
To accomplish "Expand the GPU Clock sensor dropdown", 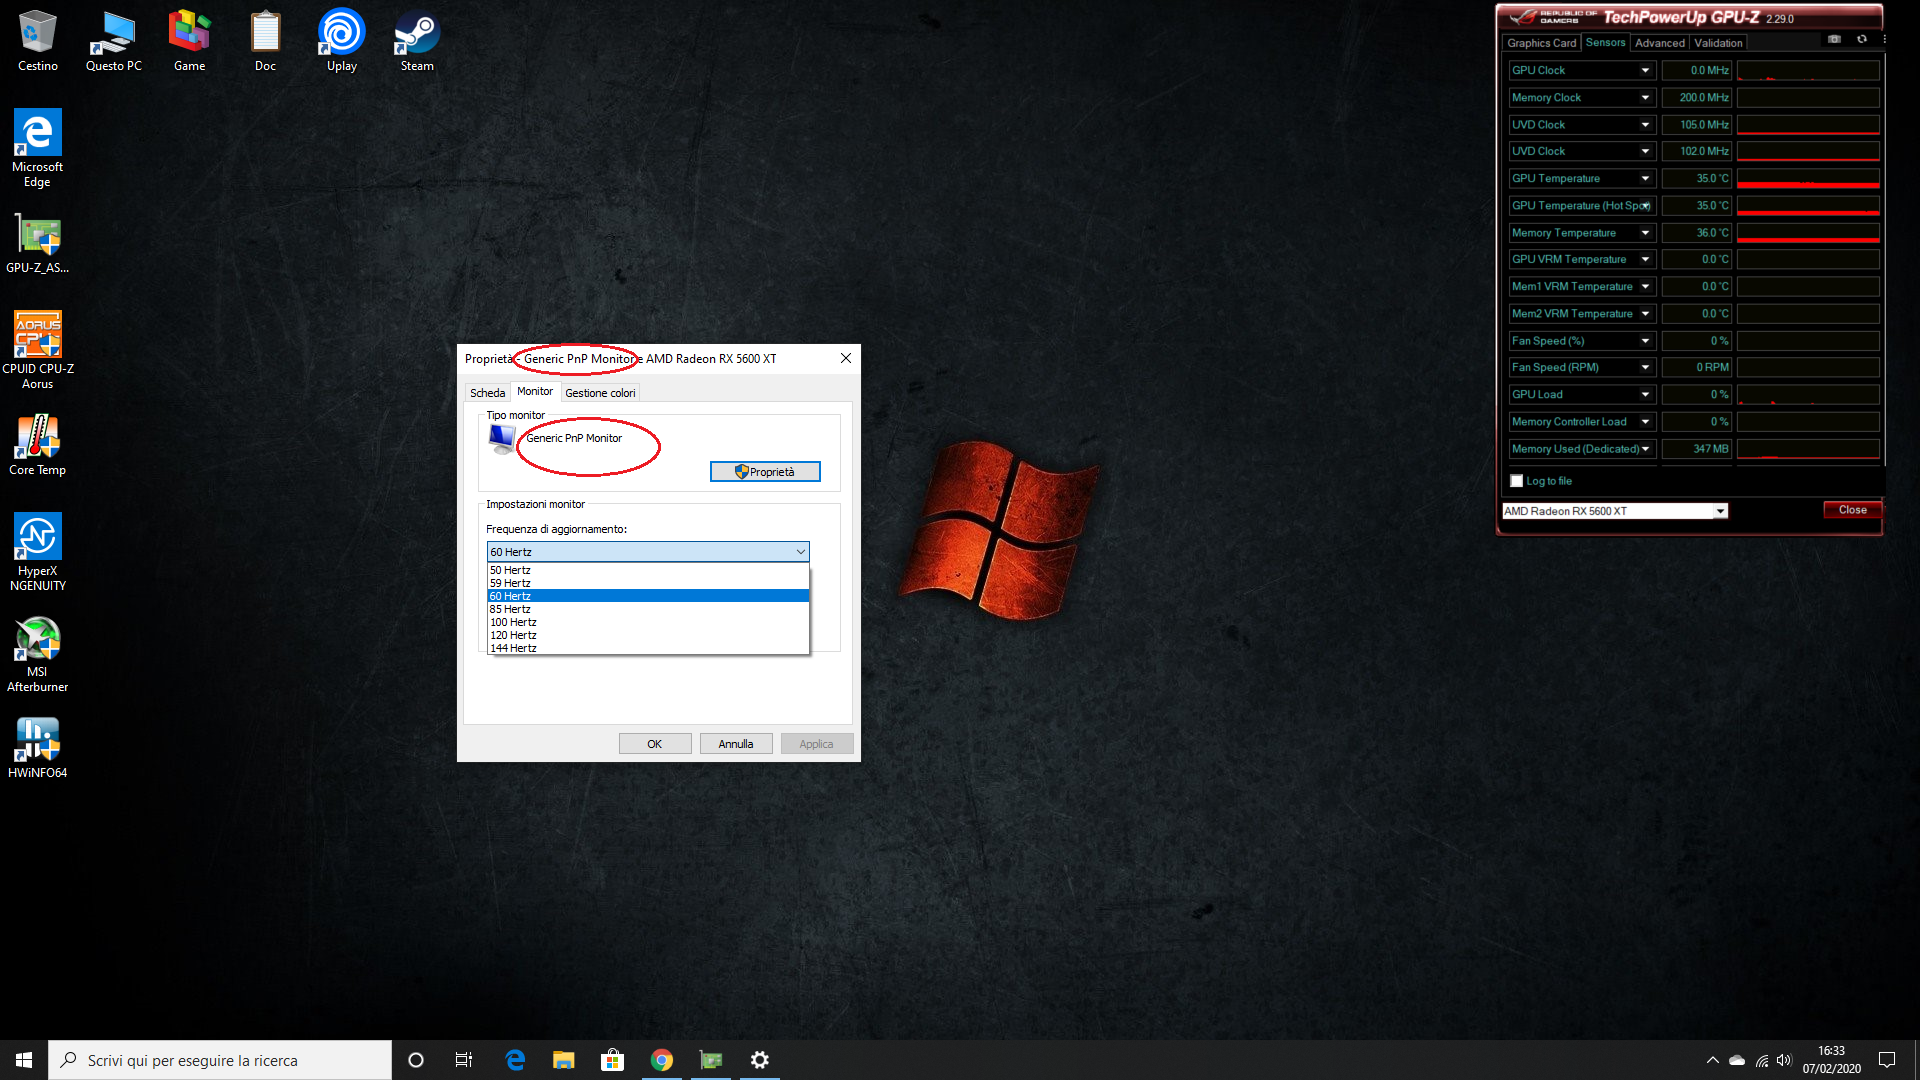I will pos(1645,70).
